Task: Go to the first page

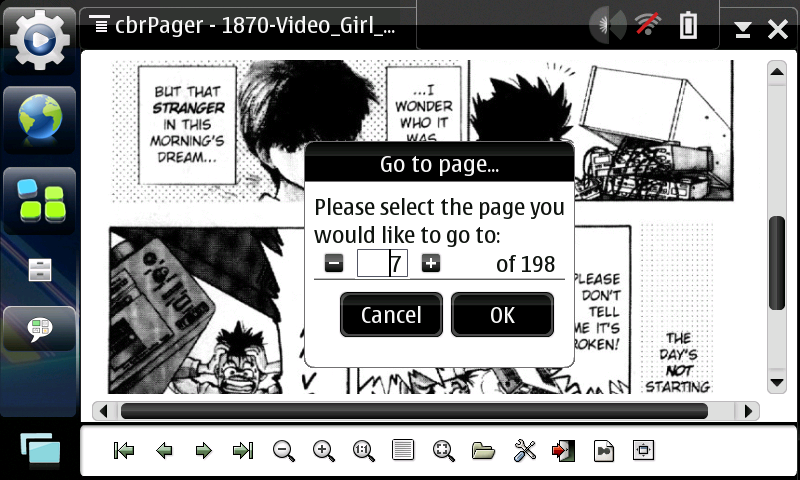Action: [123, 450]
